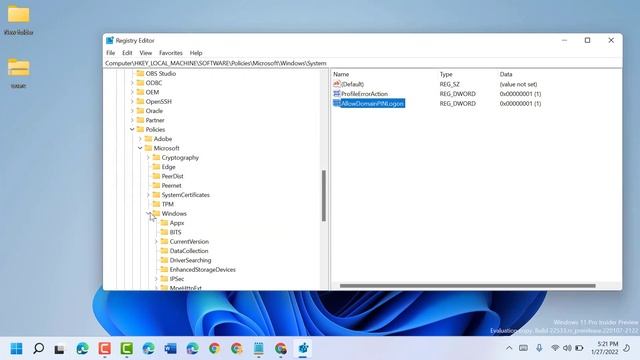Click the PeerDist key folder icon
The image size is (640, 360).
coord(156,176)
